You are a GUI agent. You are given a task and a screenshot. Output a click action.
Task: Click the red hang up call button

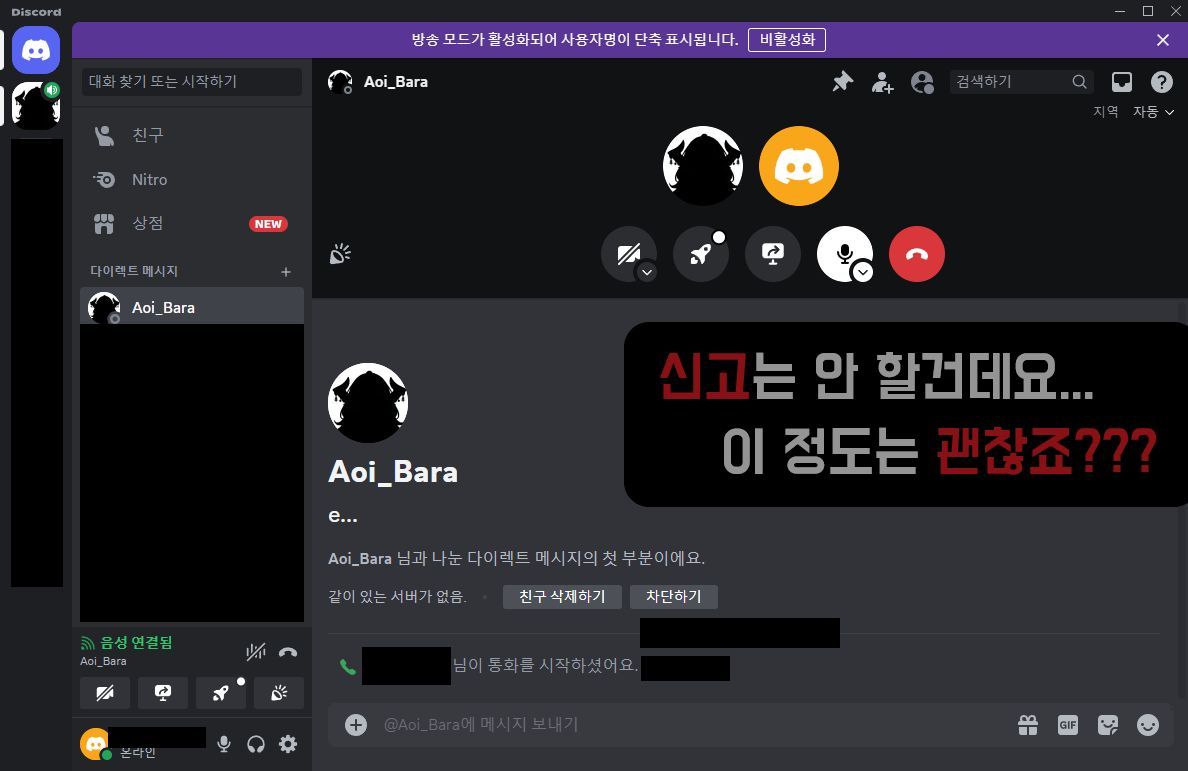pos(916,254)
